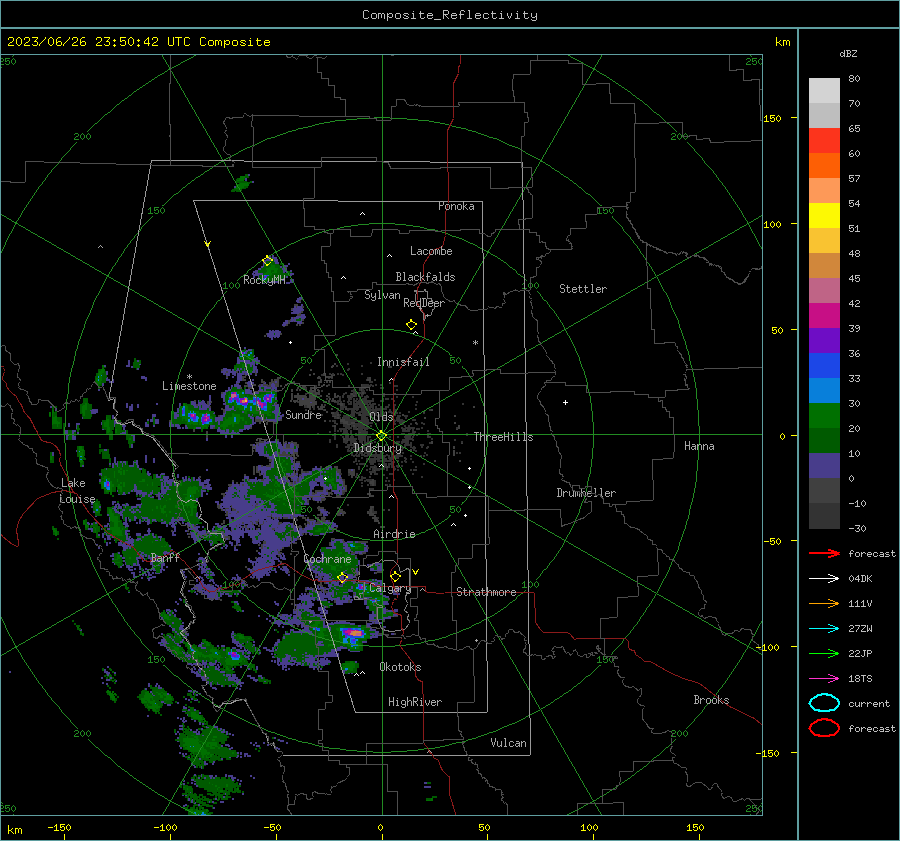Image resolution: width=900 pixels, height=841 pixels.
Task: Click the 'RockyMH' map label
Action: [264, 280]
